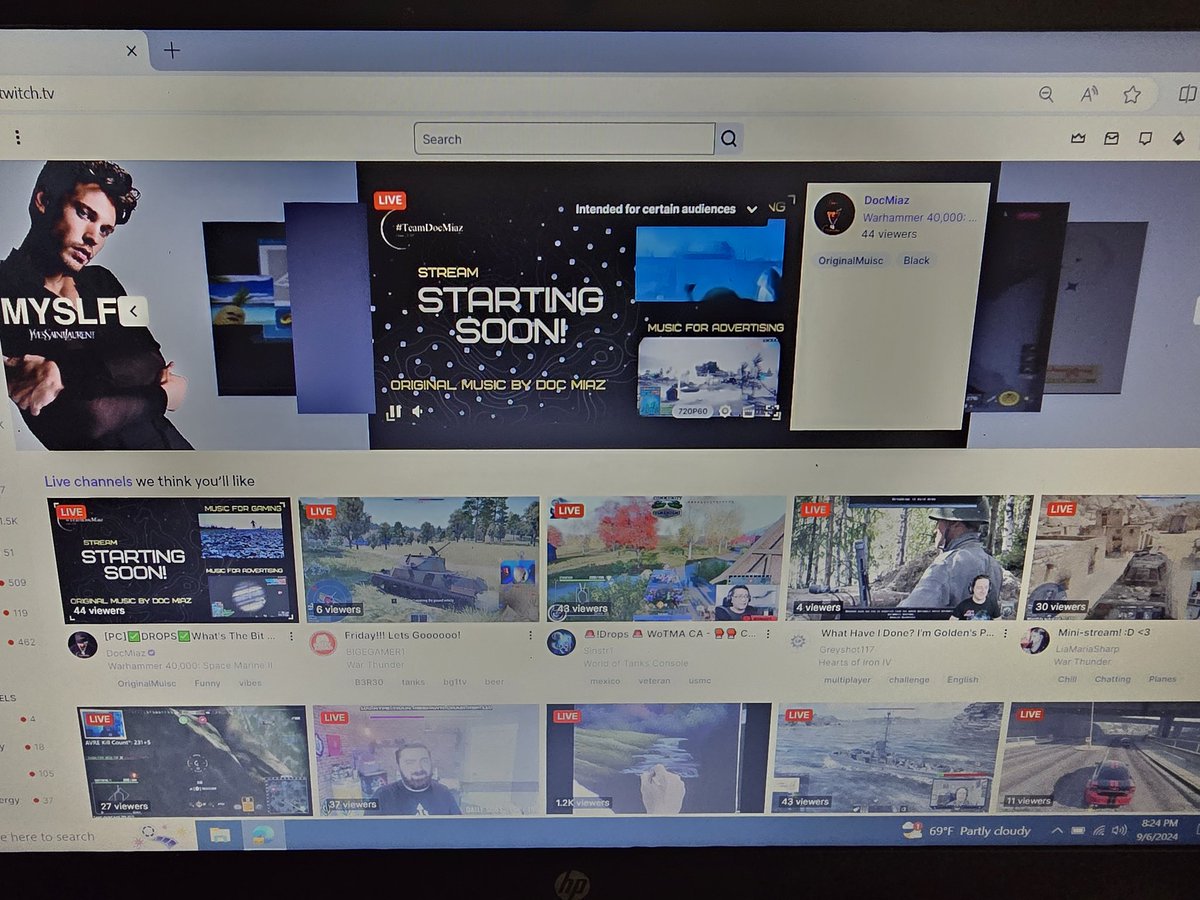Open File Explorer from the taskbar
Image resolution: width=1200 pixels, height=900 pixels.
click(220, 834)
